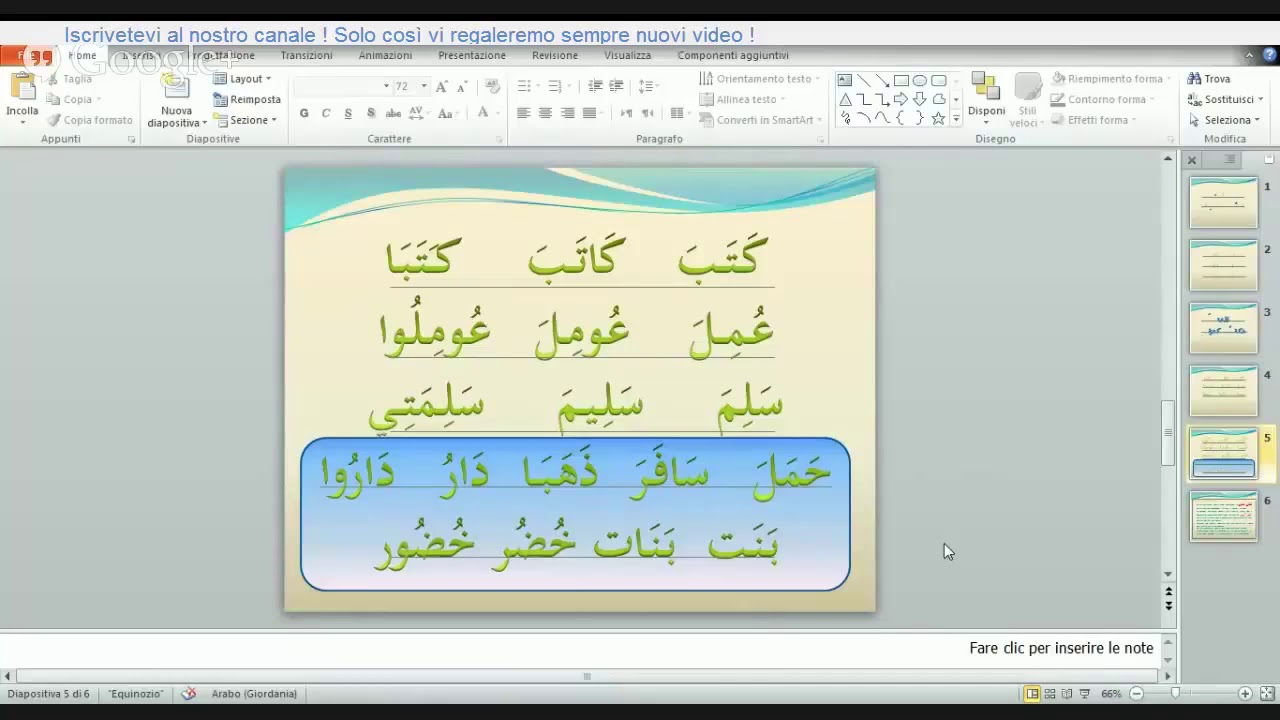1280x720 pixels.
Task: Select the triangle shape in the shapes gallery
Action: 845,99
